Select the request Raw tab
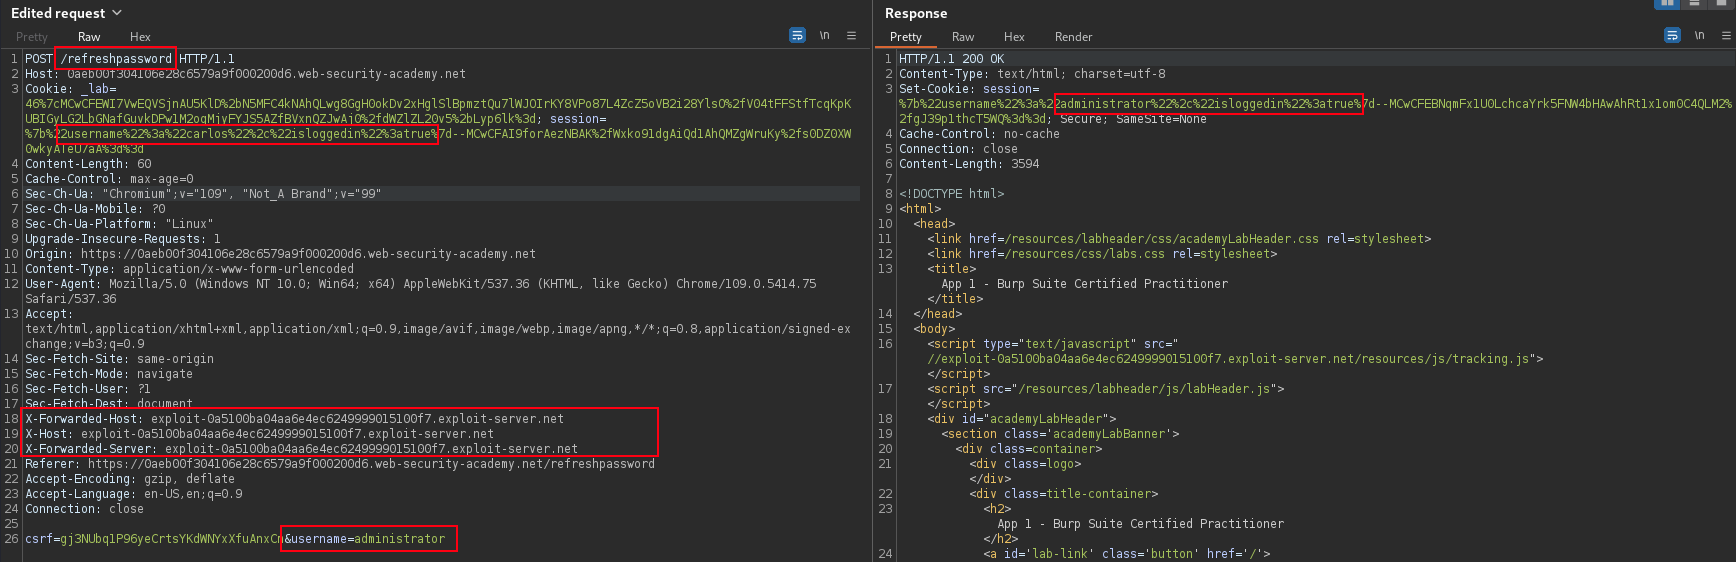The height and width of the screenshot is (562, 1736). click(89, 37)
